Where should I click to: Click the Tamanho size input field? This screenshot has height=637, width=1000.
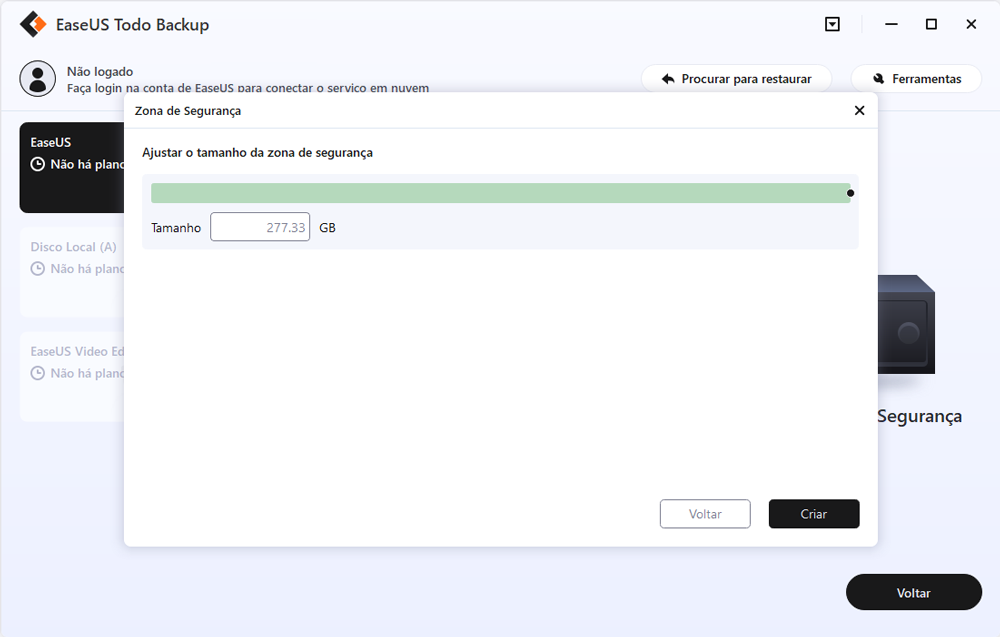coord(260,228)
